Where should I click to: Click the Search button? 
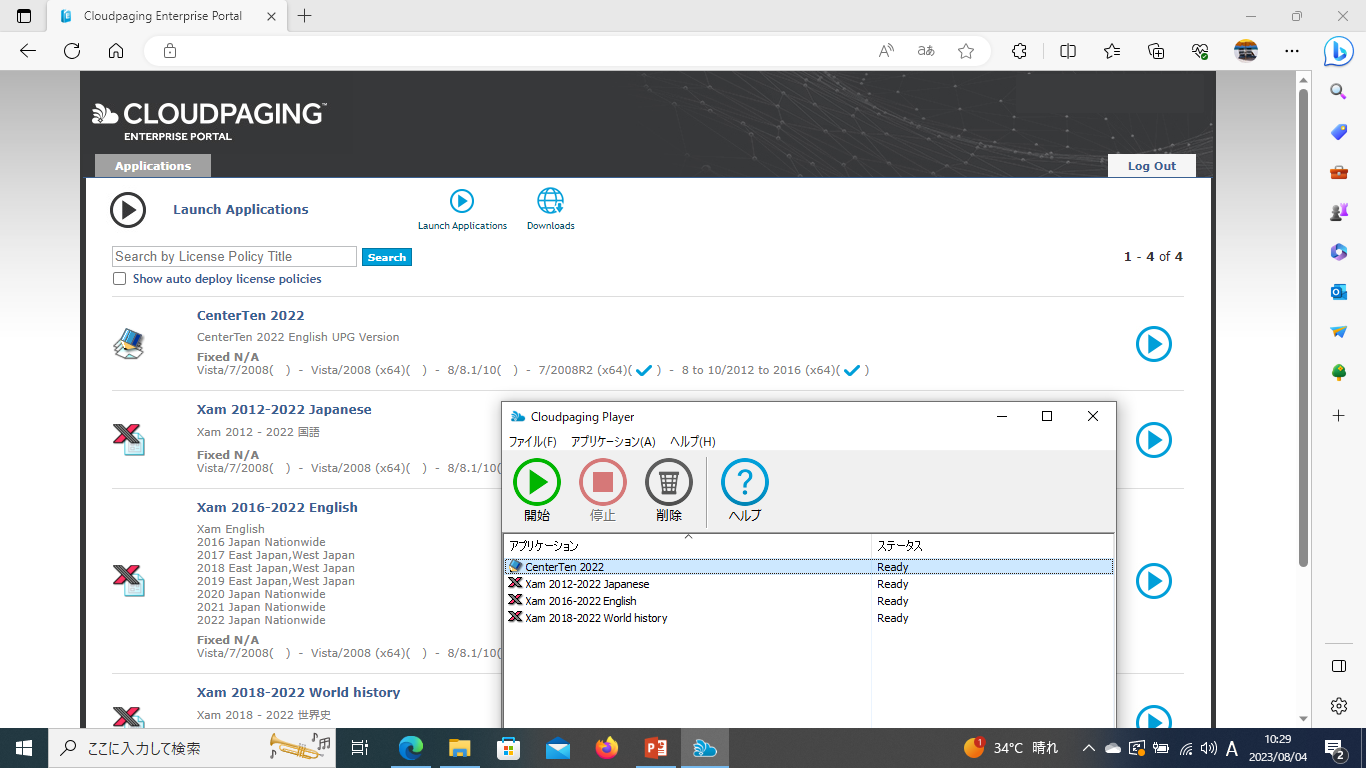386,256
